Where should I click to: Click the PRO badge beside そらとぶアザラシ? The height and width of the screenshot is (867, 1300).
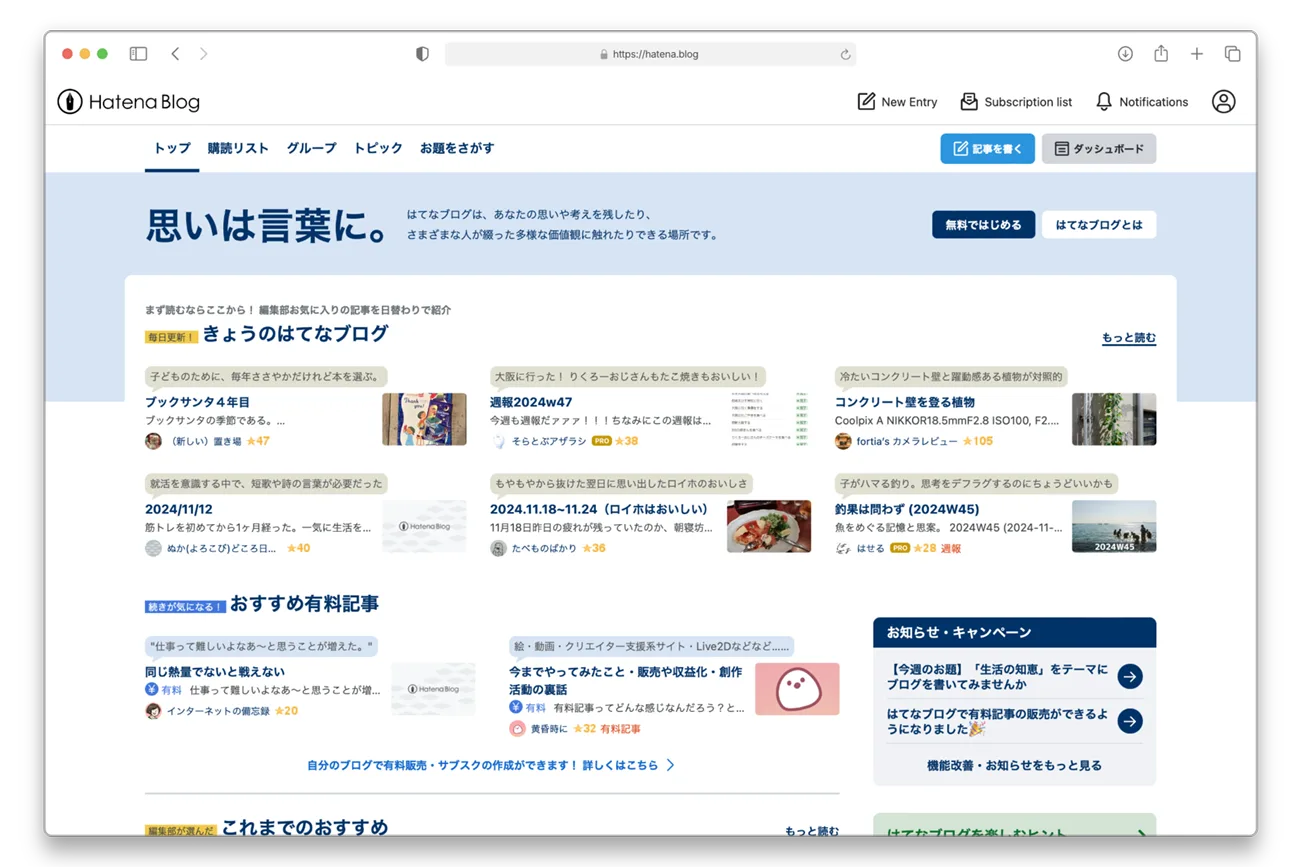click(x=600, y=439)
